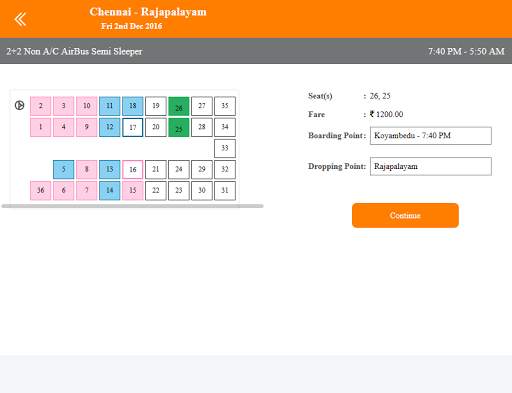Open the Dropping Point dropdown
The width and height of the screenshot is (512, 393).
[431, 166]
